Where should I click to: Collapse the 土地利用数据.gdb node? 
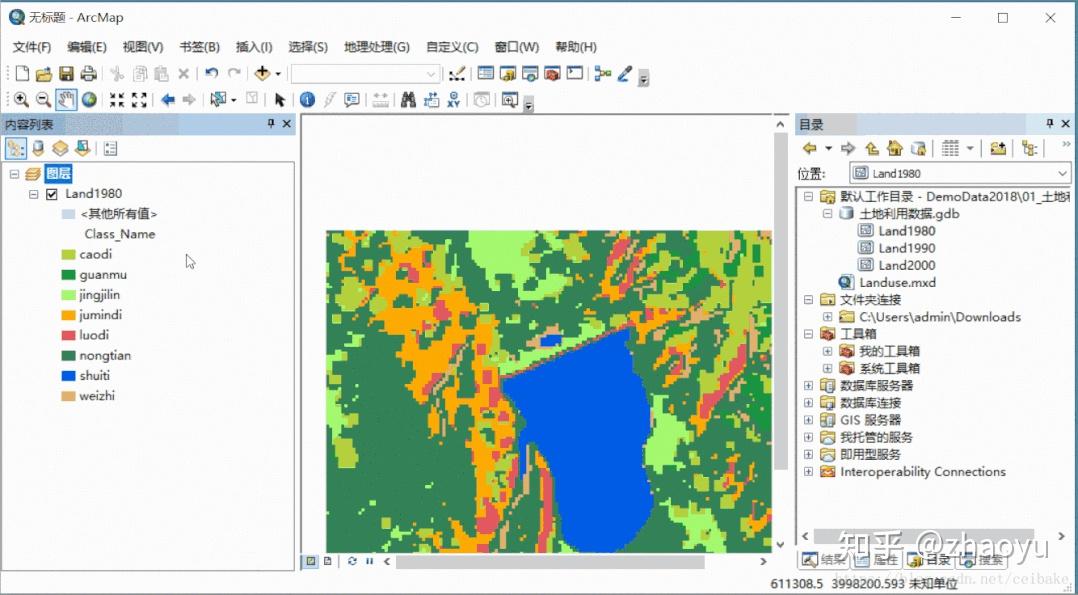coord(827,214)
